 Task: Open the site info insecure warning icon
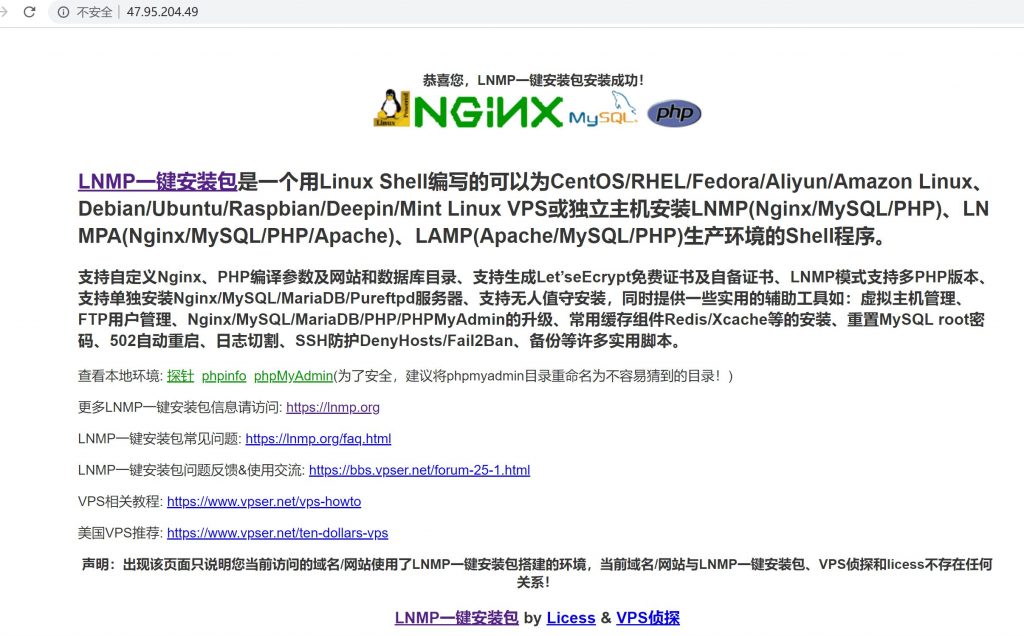point(63,12)
